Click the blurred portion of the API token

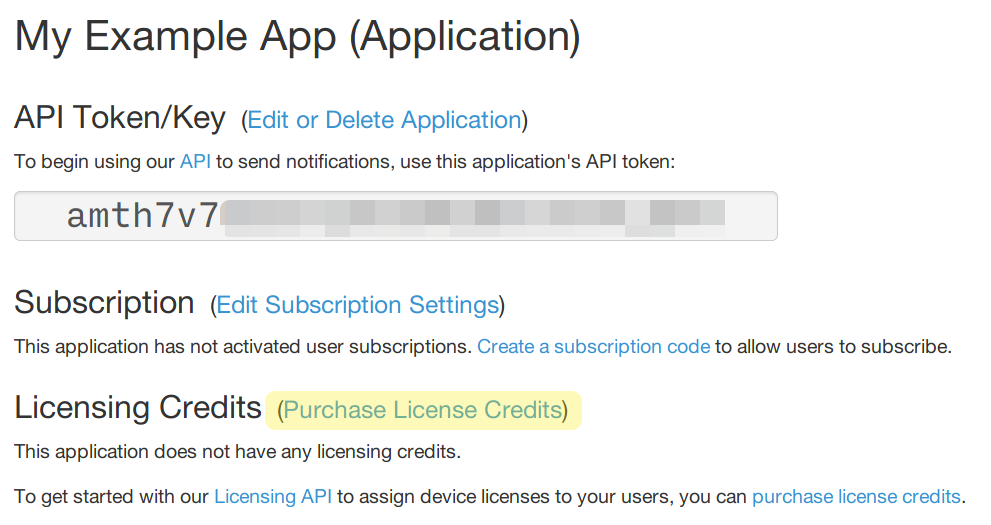(475, 216)
